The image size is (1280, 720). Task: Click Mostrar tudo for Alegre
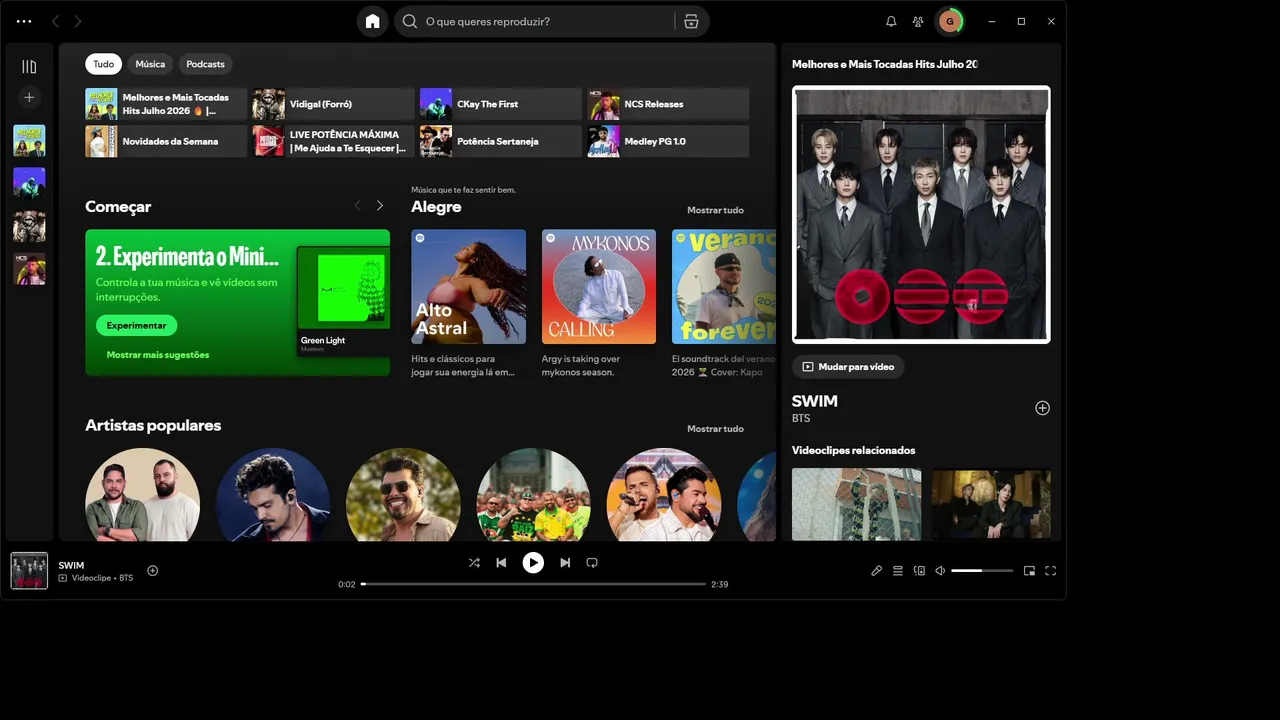[x=715, y=210]
